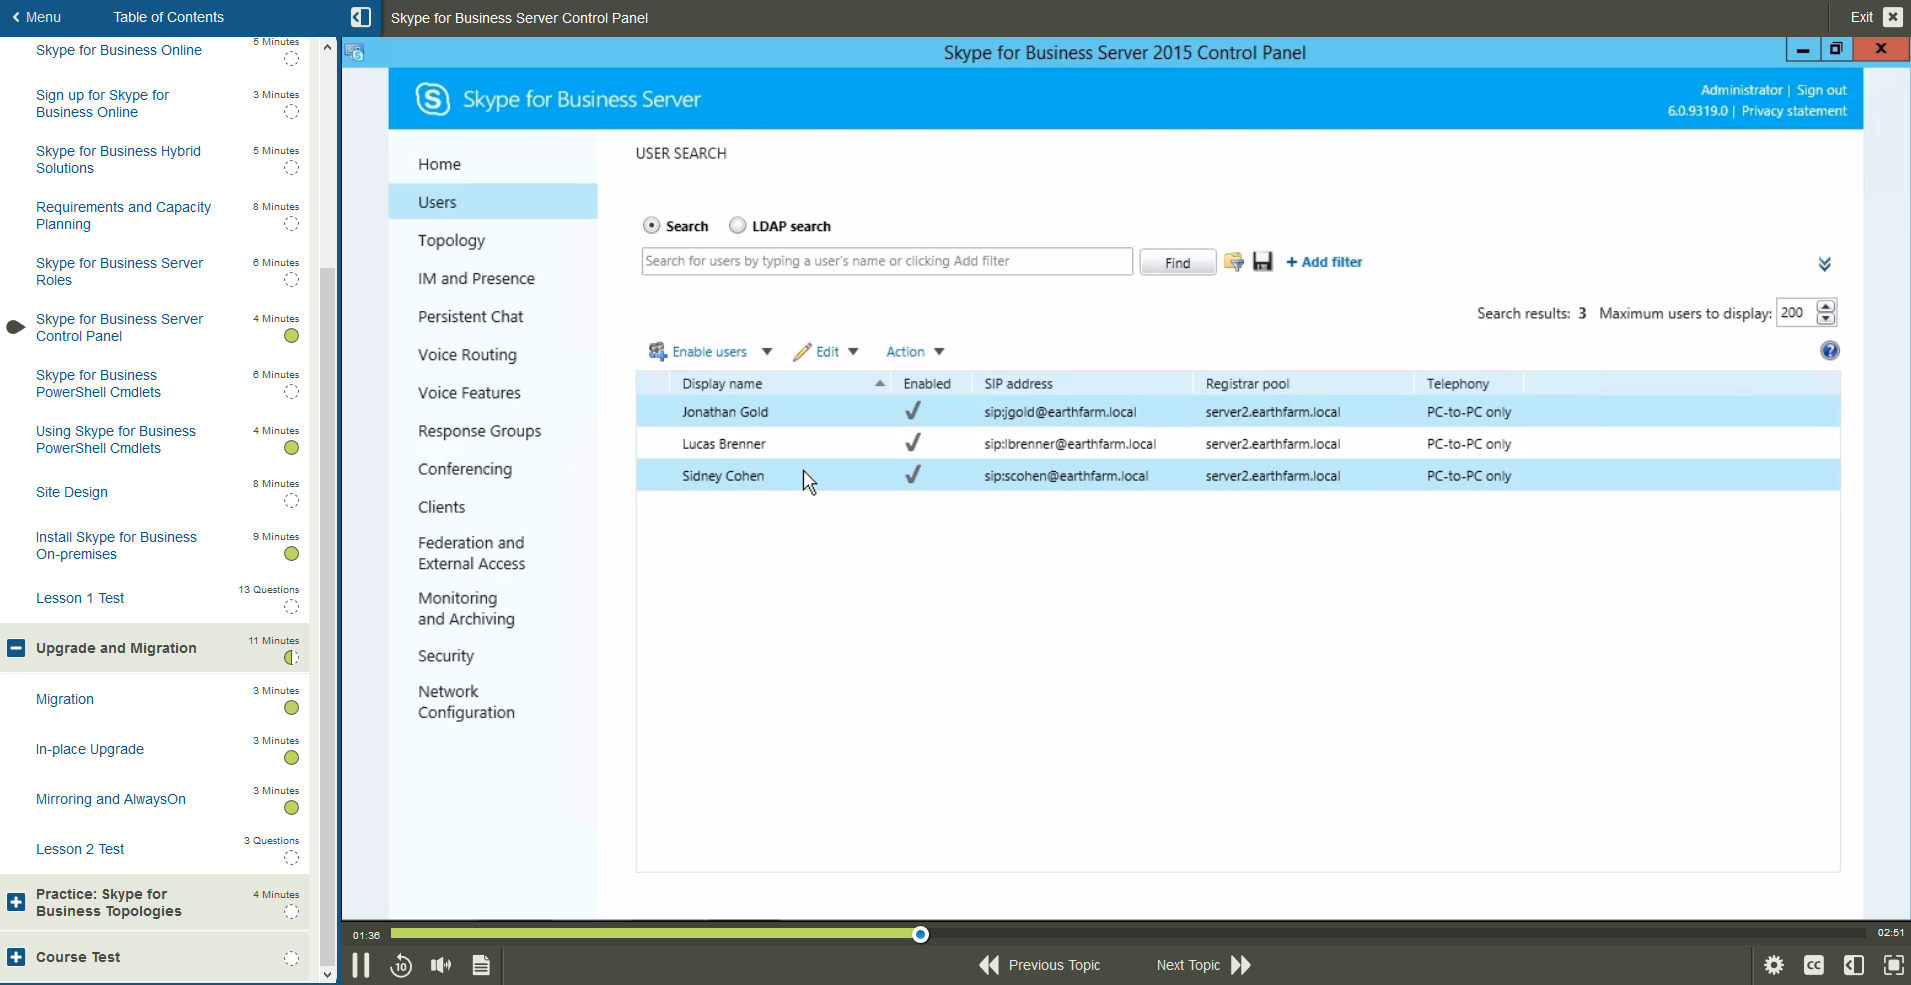Expand the Course Test section

(x=16, y=957)
